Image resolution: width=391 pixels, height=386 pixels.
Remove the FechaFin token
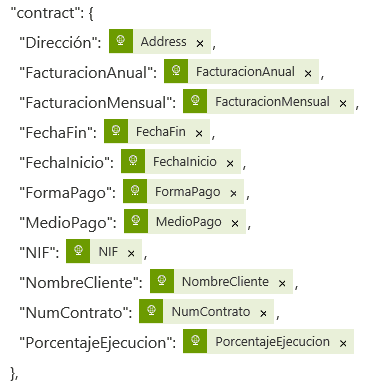point(199,133)
